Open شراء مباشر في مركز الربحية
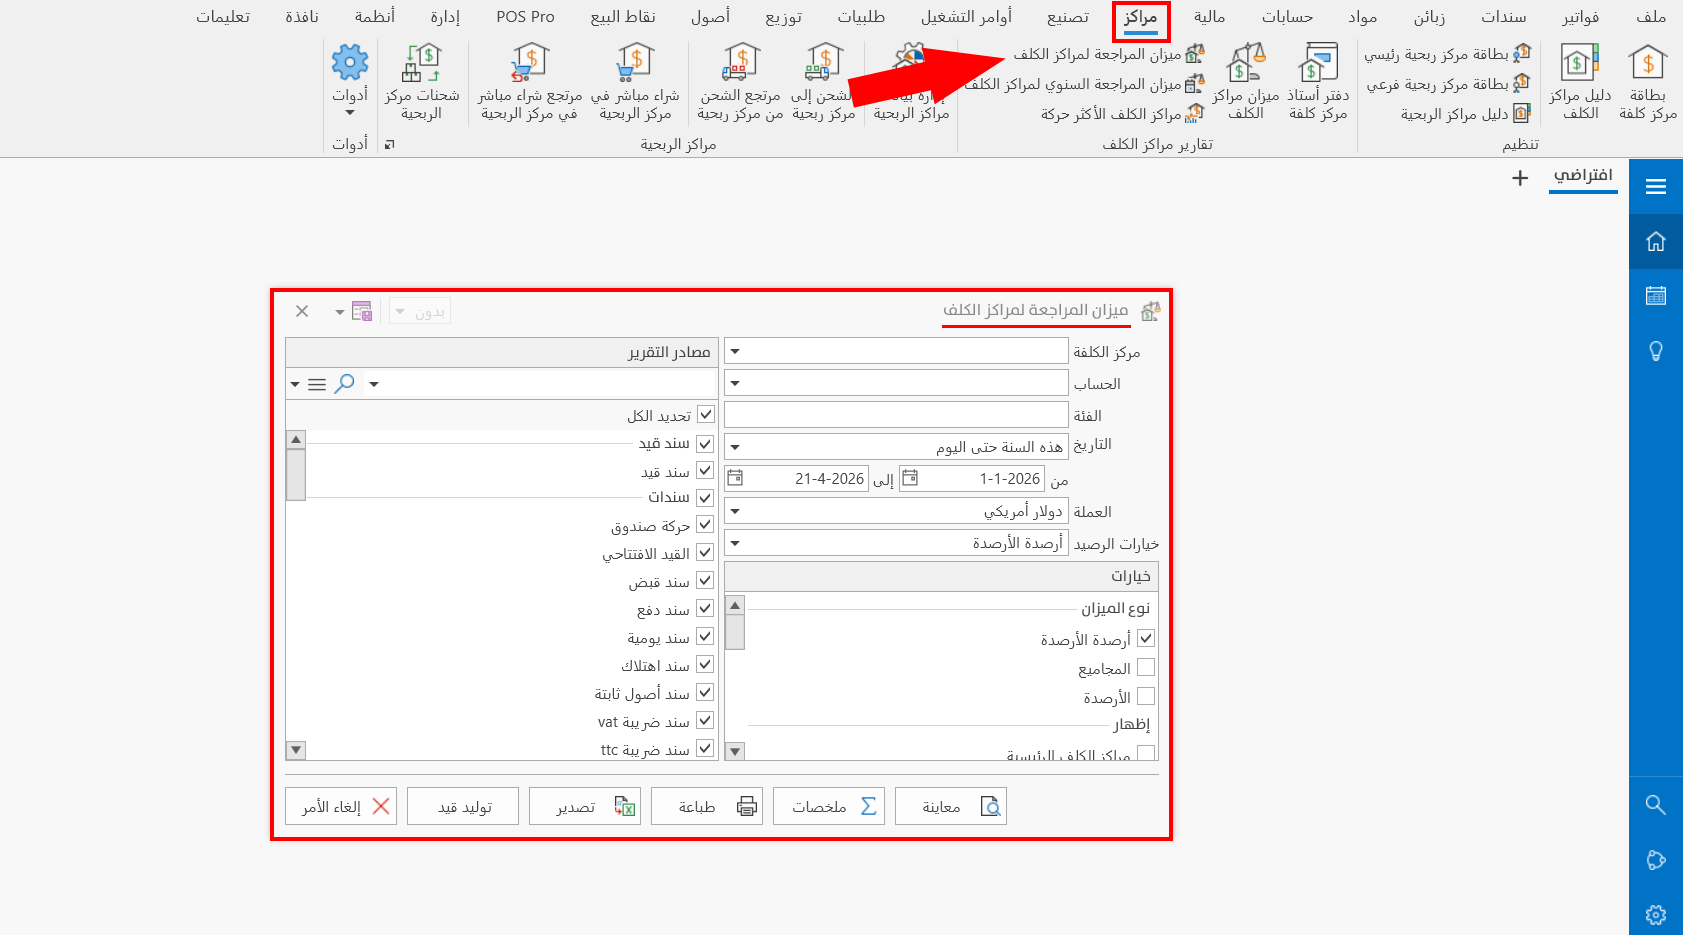The height and width of the screenshot is (935, 1683). pos(635,82)
